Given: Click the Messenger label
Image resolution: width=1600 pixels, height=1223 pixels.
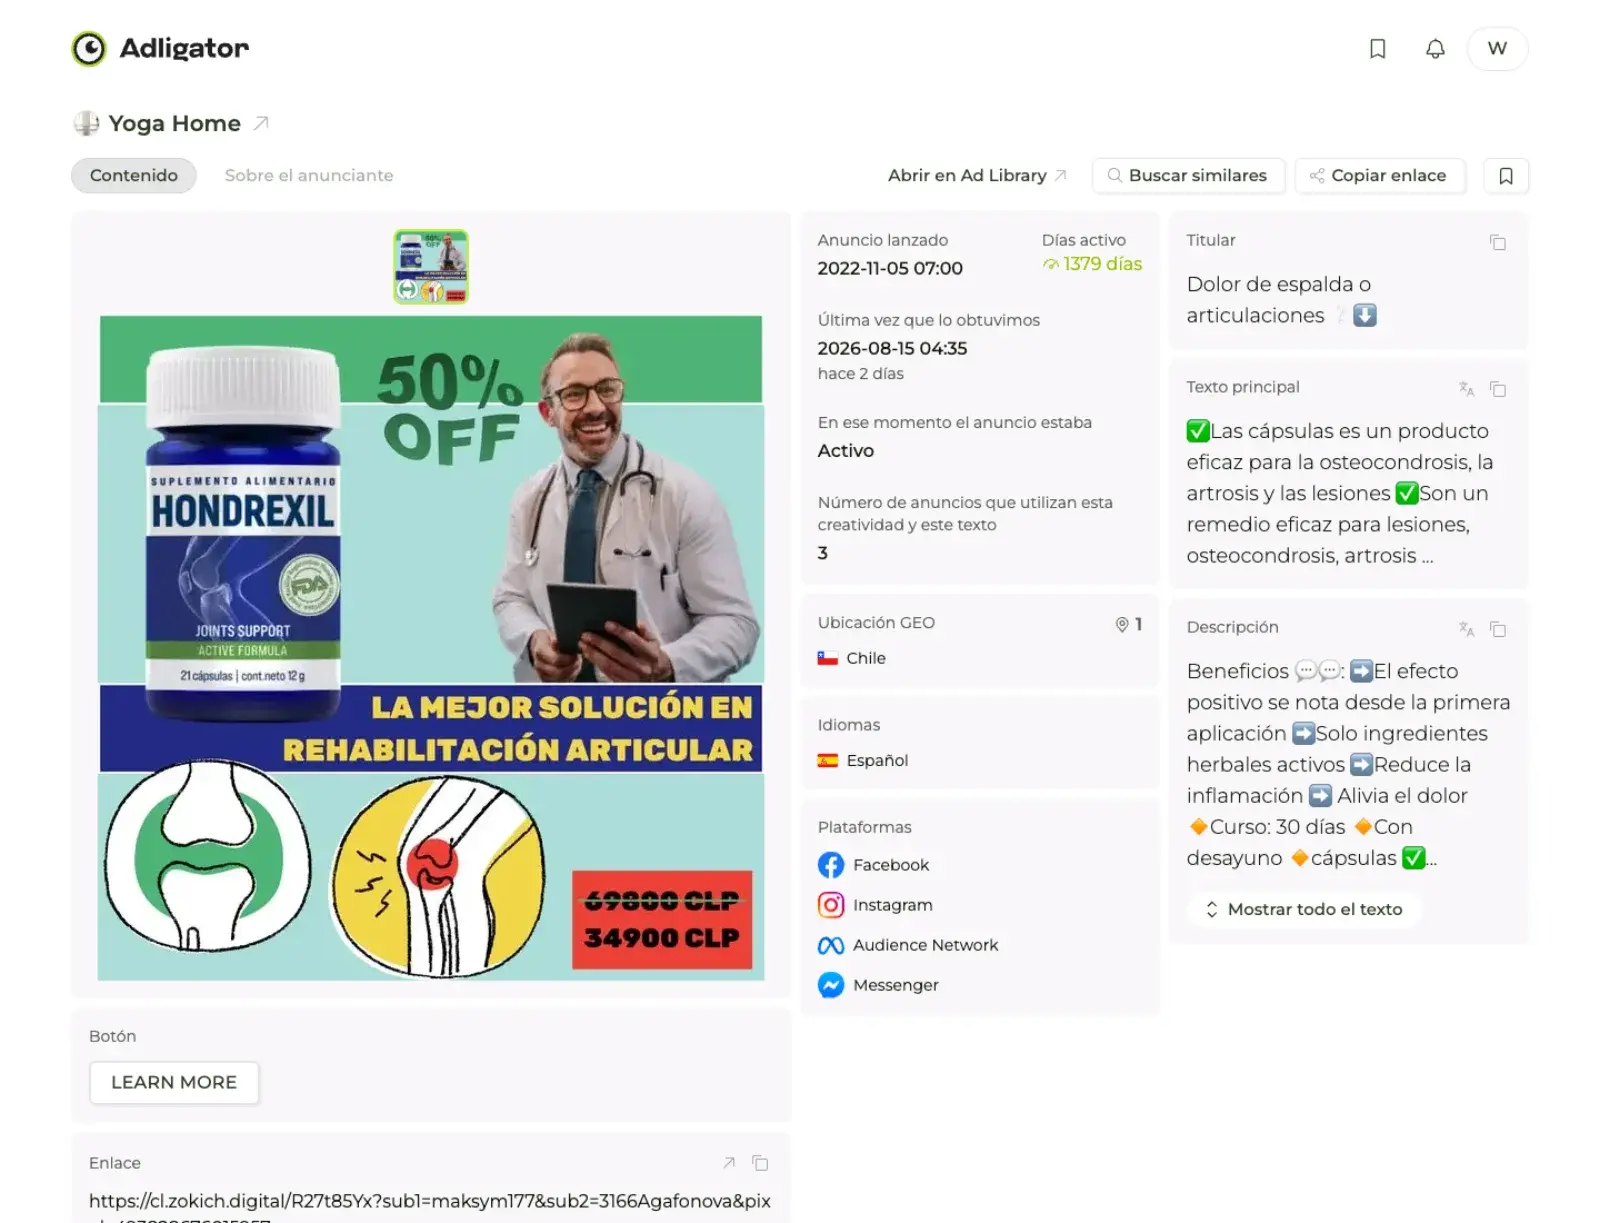Looking at the screenshot, I should pyautogui.click(x=896, y=985).
